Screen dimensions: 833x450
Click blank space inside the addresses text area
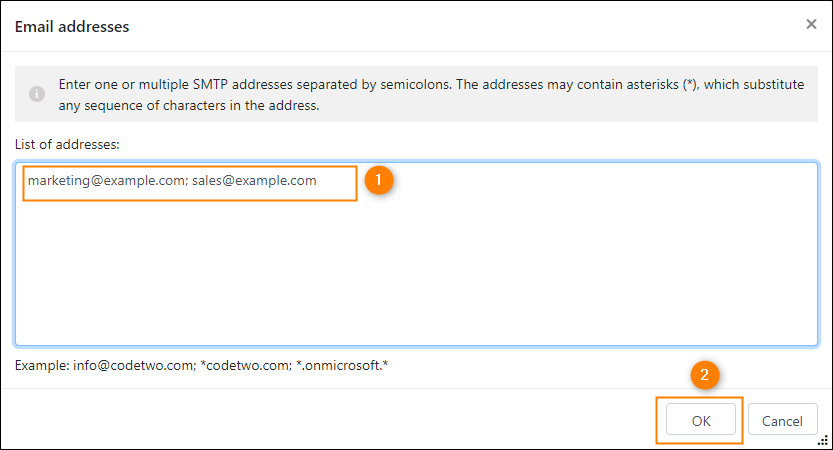click(x=416, y=271)
